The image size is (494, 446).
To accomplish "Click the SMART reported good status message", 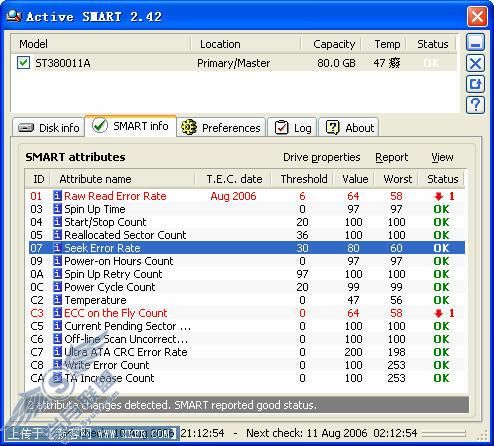I will pos(245,405).
